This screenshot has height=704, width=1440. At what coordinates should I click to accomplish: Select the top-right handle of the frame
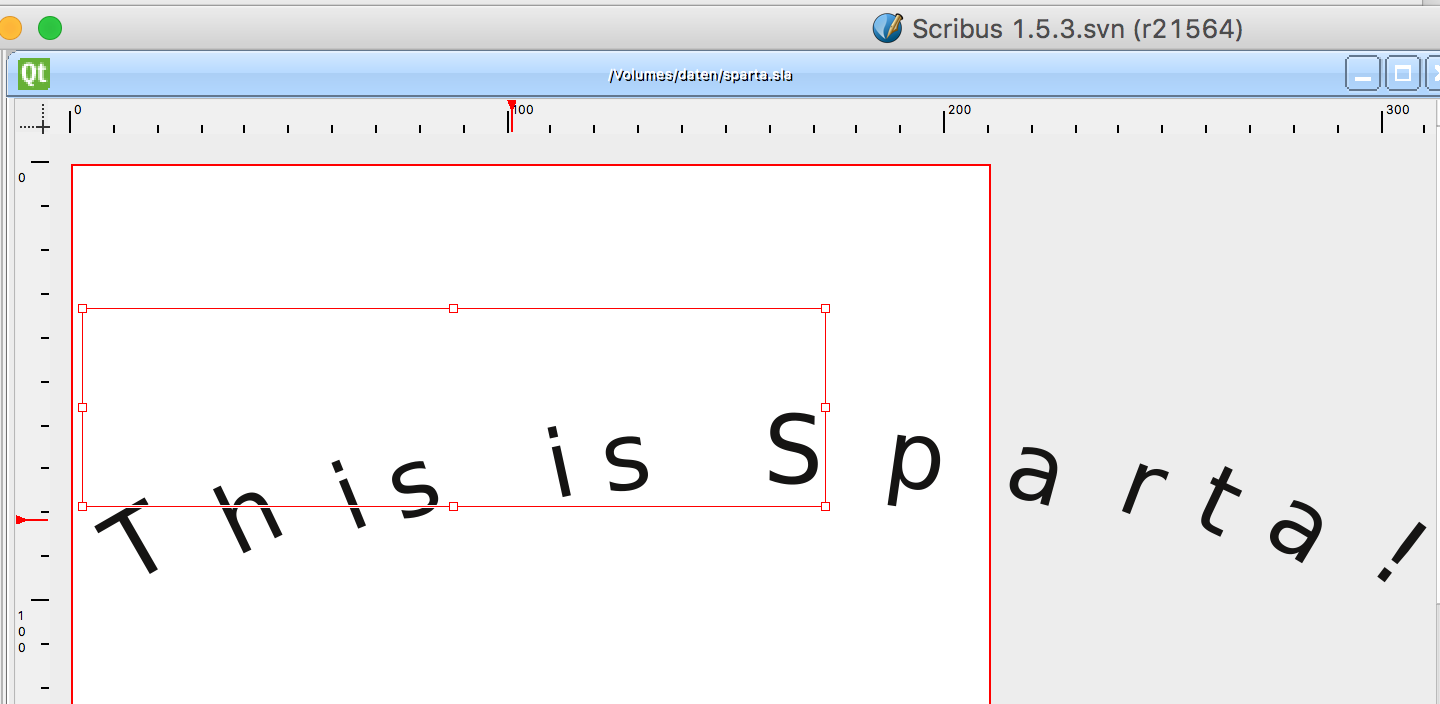click(x=825, y=309)
